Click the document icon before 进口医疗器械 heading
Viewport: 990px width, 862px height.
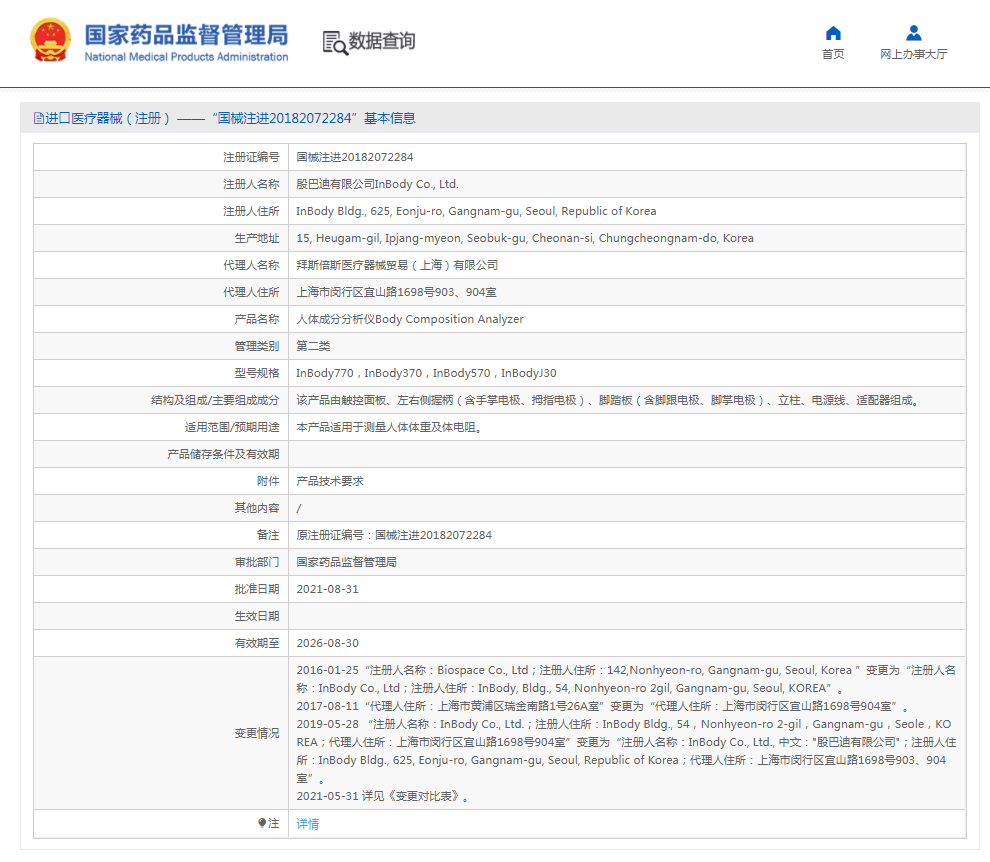point(39,118)
